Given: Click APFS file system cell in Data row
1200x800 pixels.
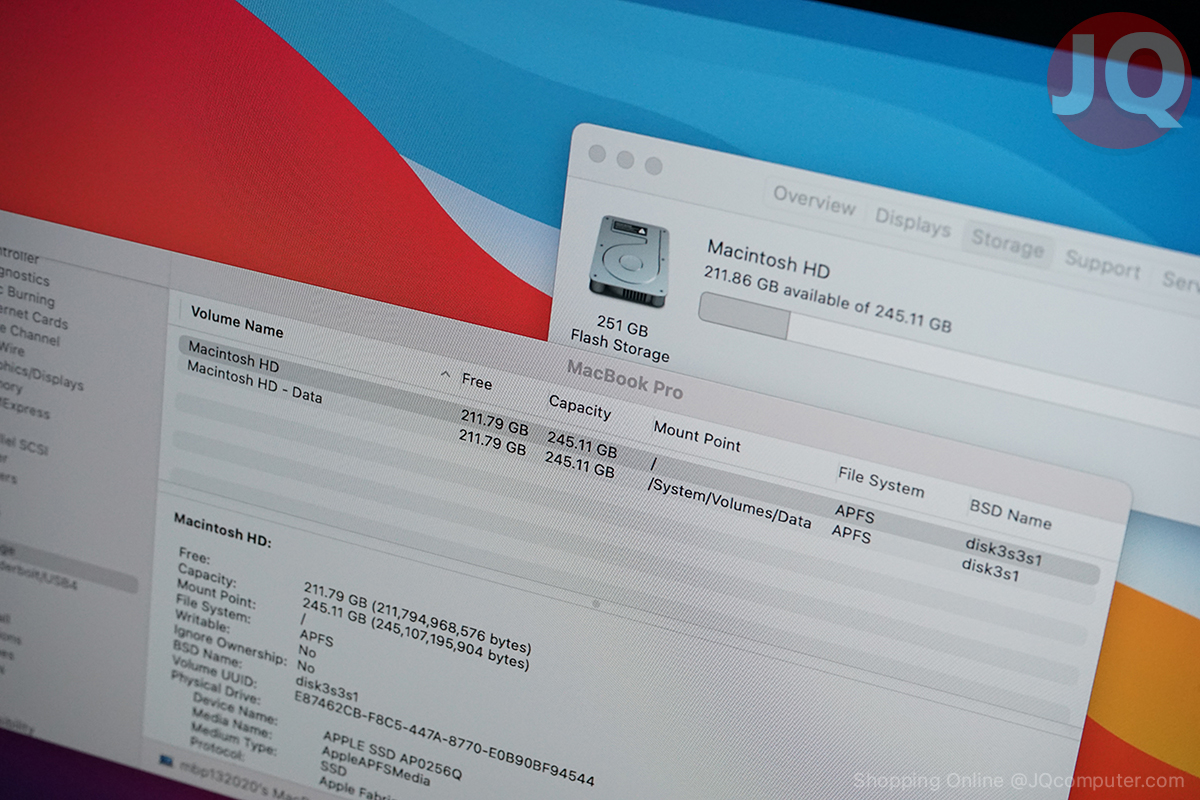Looking at the screenshot, I should click(x=851, y=533).
